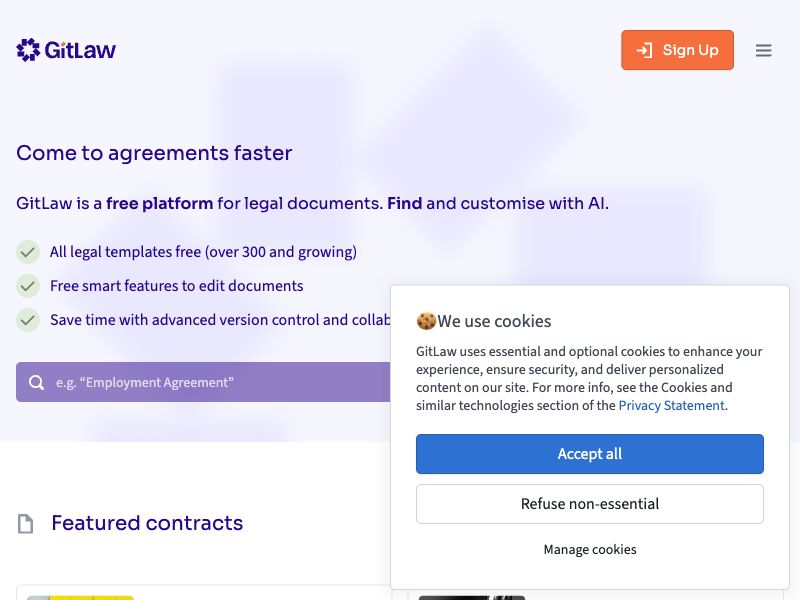Click checkmark beside Free smart features
The image size is (800, 600).
28,286
